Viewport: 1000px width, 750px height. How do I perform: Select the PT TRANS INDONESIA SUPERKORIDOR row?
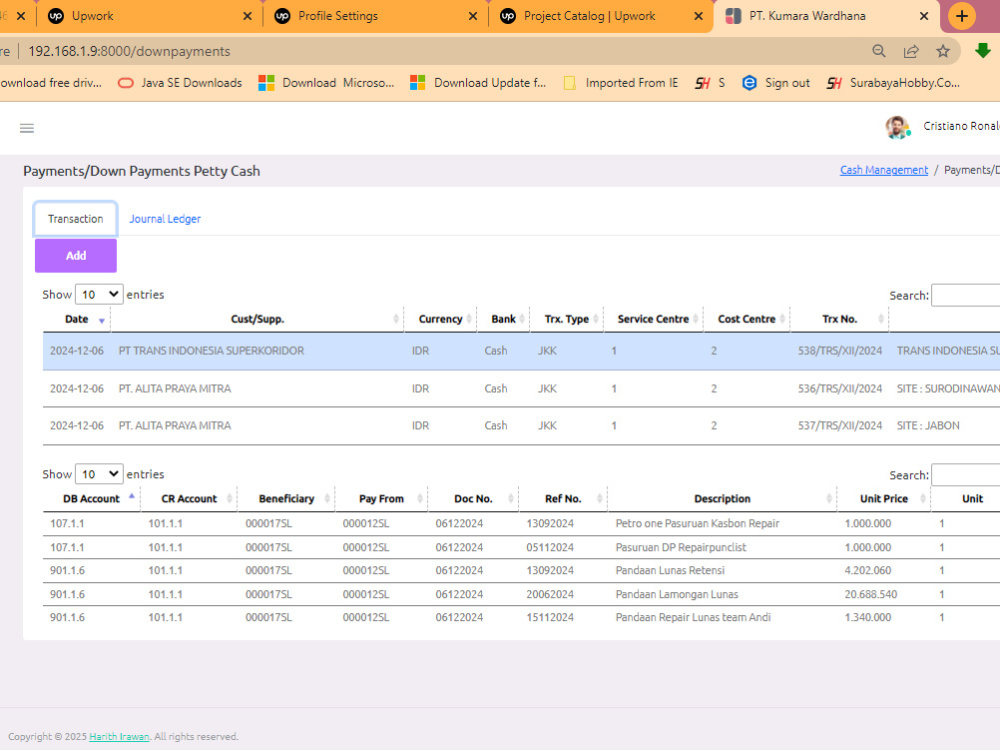(521, 351)
